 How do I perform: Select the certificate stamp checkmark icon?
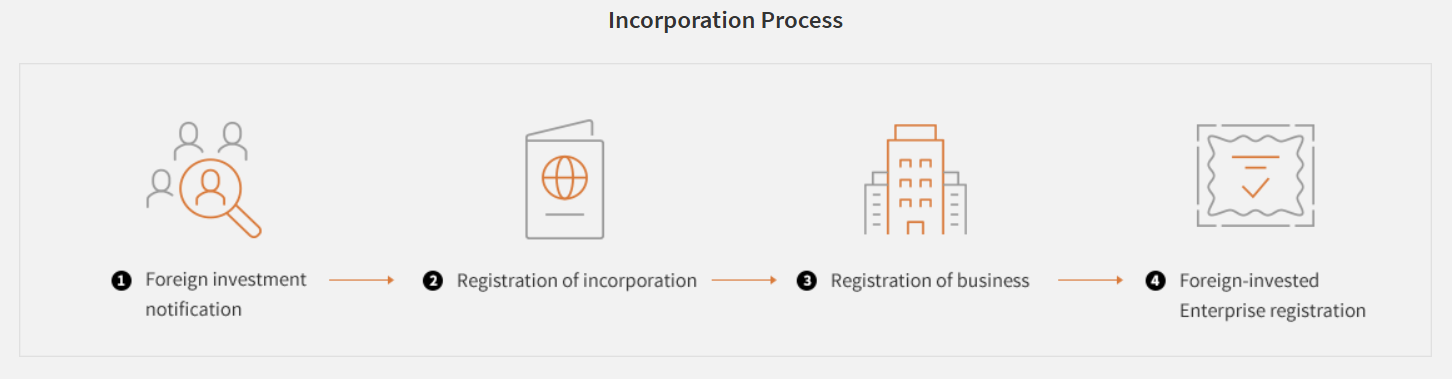tap(1255, 176)
